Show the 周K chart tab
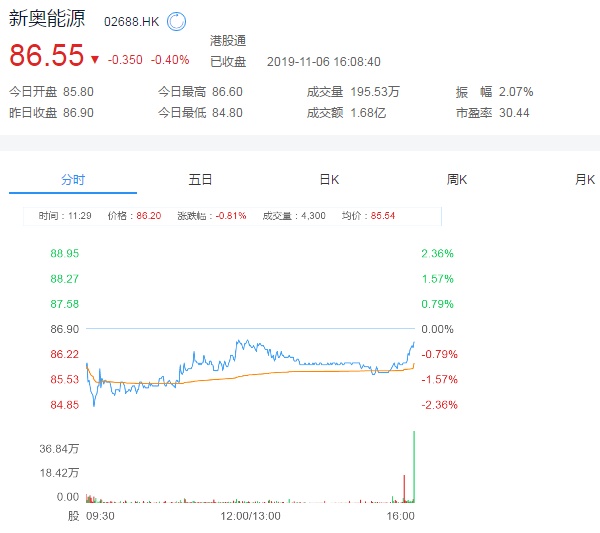Screen dimensions: 600x533 (x=457, y=180)
